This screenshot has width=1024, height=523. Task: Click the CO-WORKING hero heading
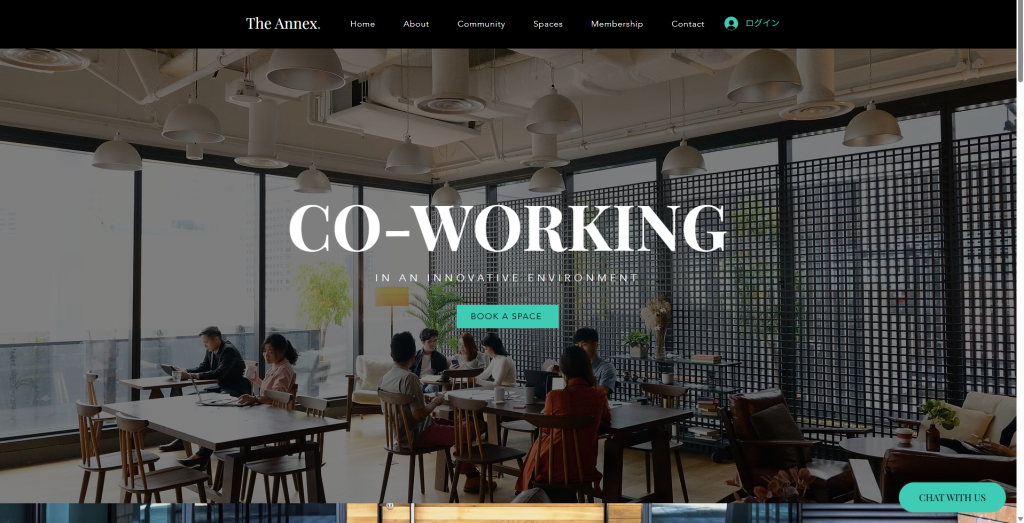click(x=507, y=228)
